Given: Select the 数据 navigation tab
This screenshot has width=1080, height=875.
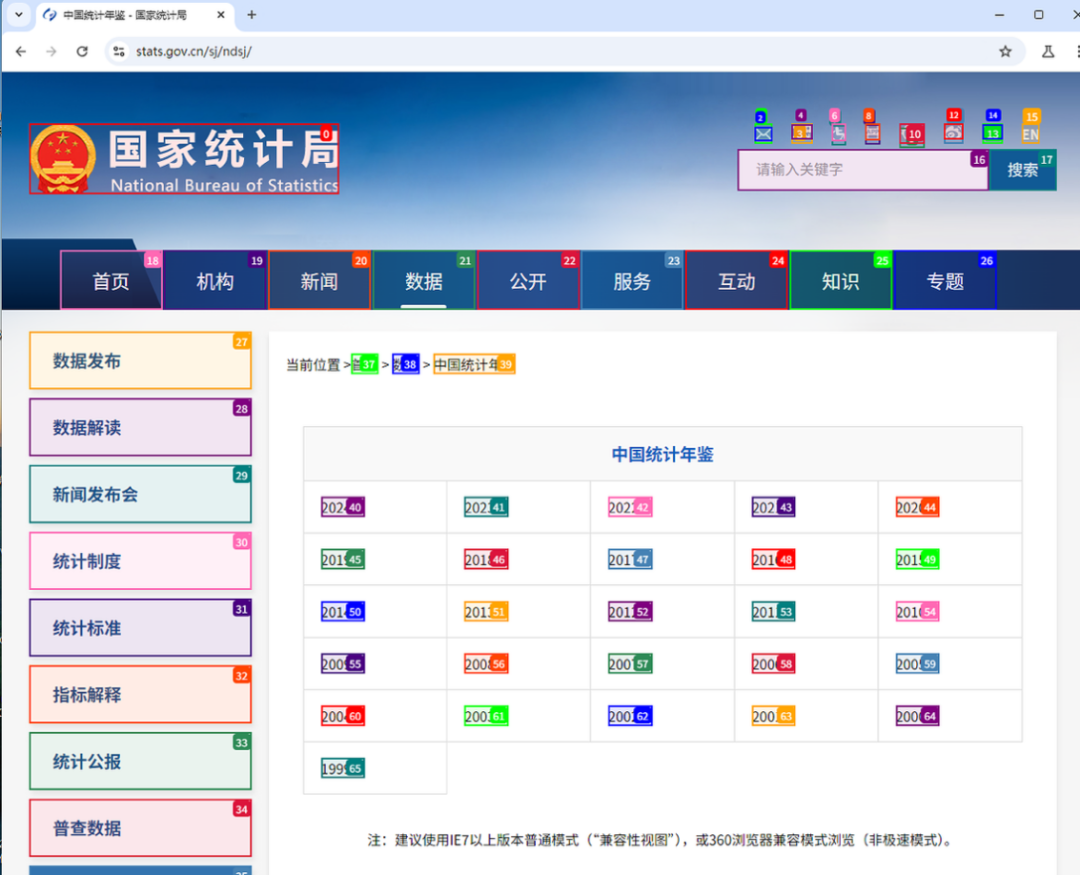Looking at the screenshot, I should click(424, 280).
